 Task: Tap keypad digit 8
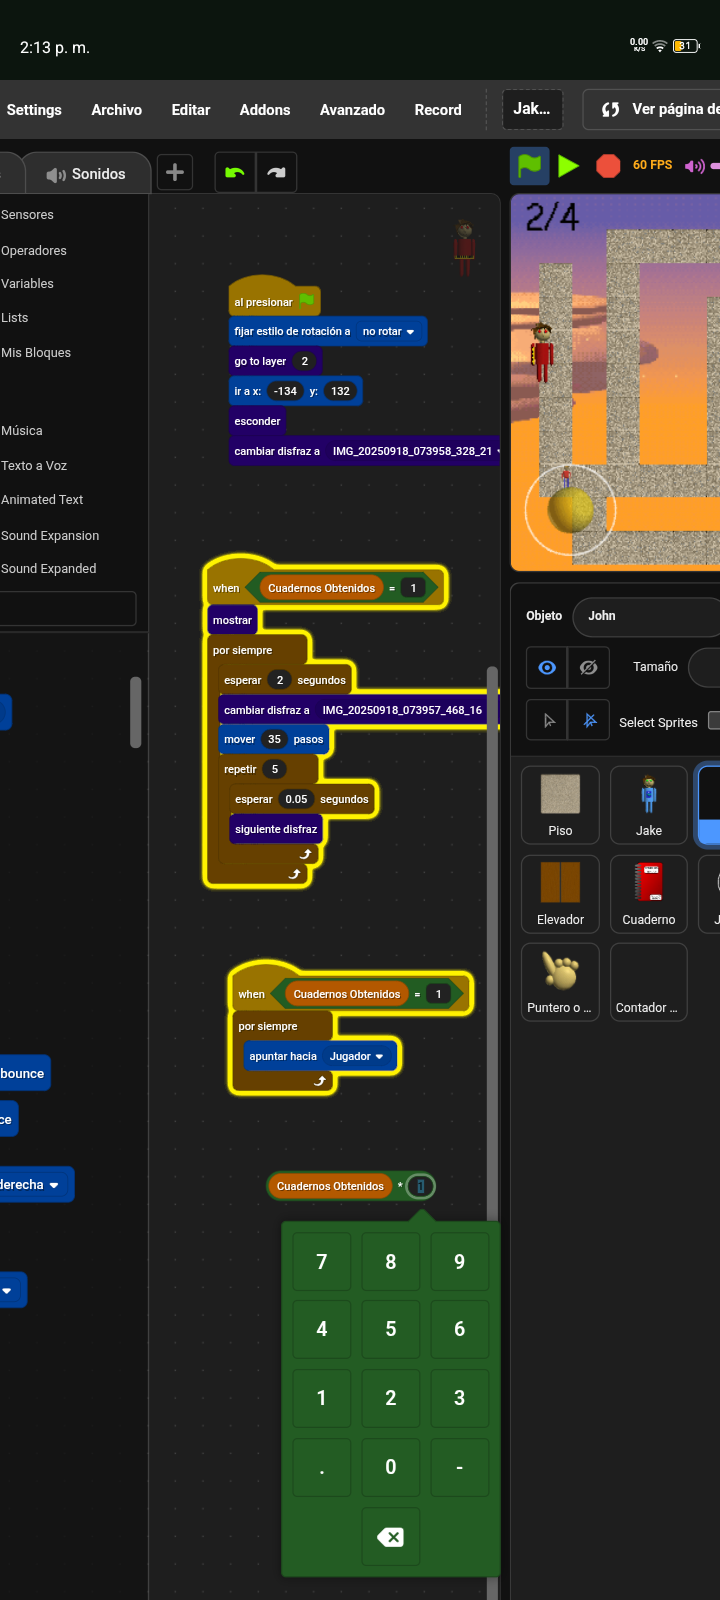391,1262
